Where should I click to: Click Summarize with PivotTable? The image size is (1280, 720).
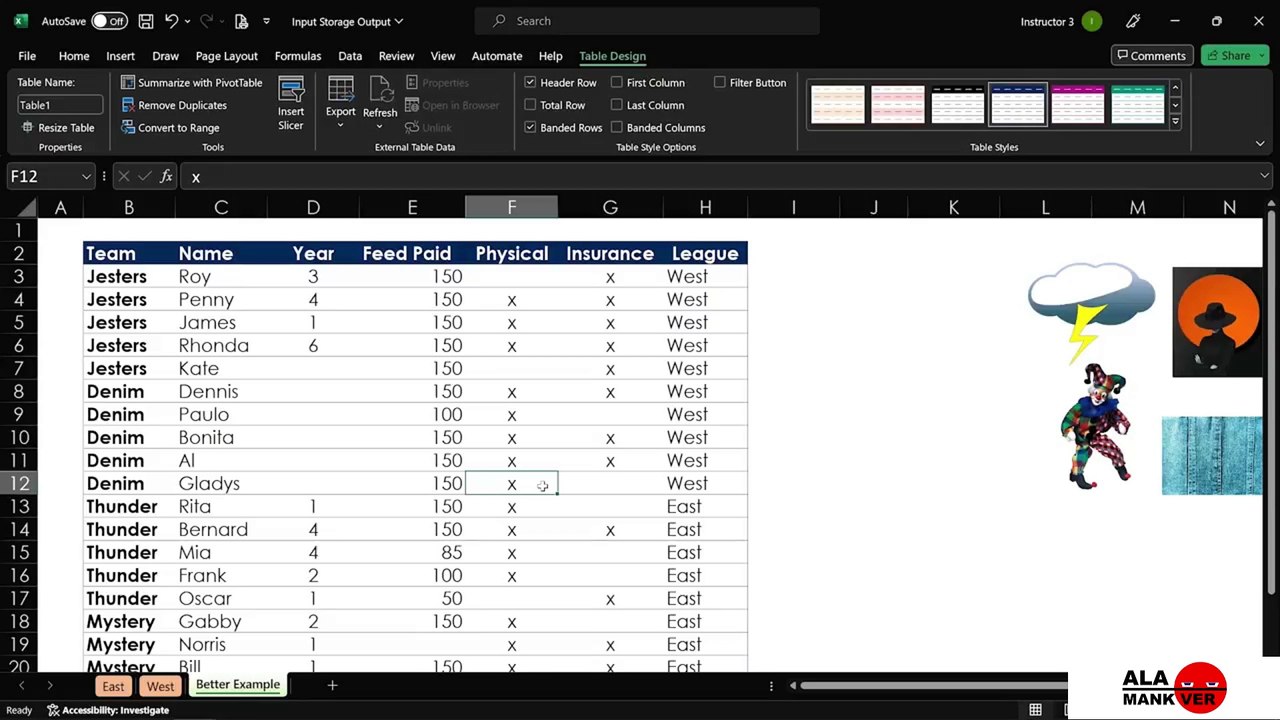point(192,83)
